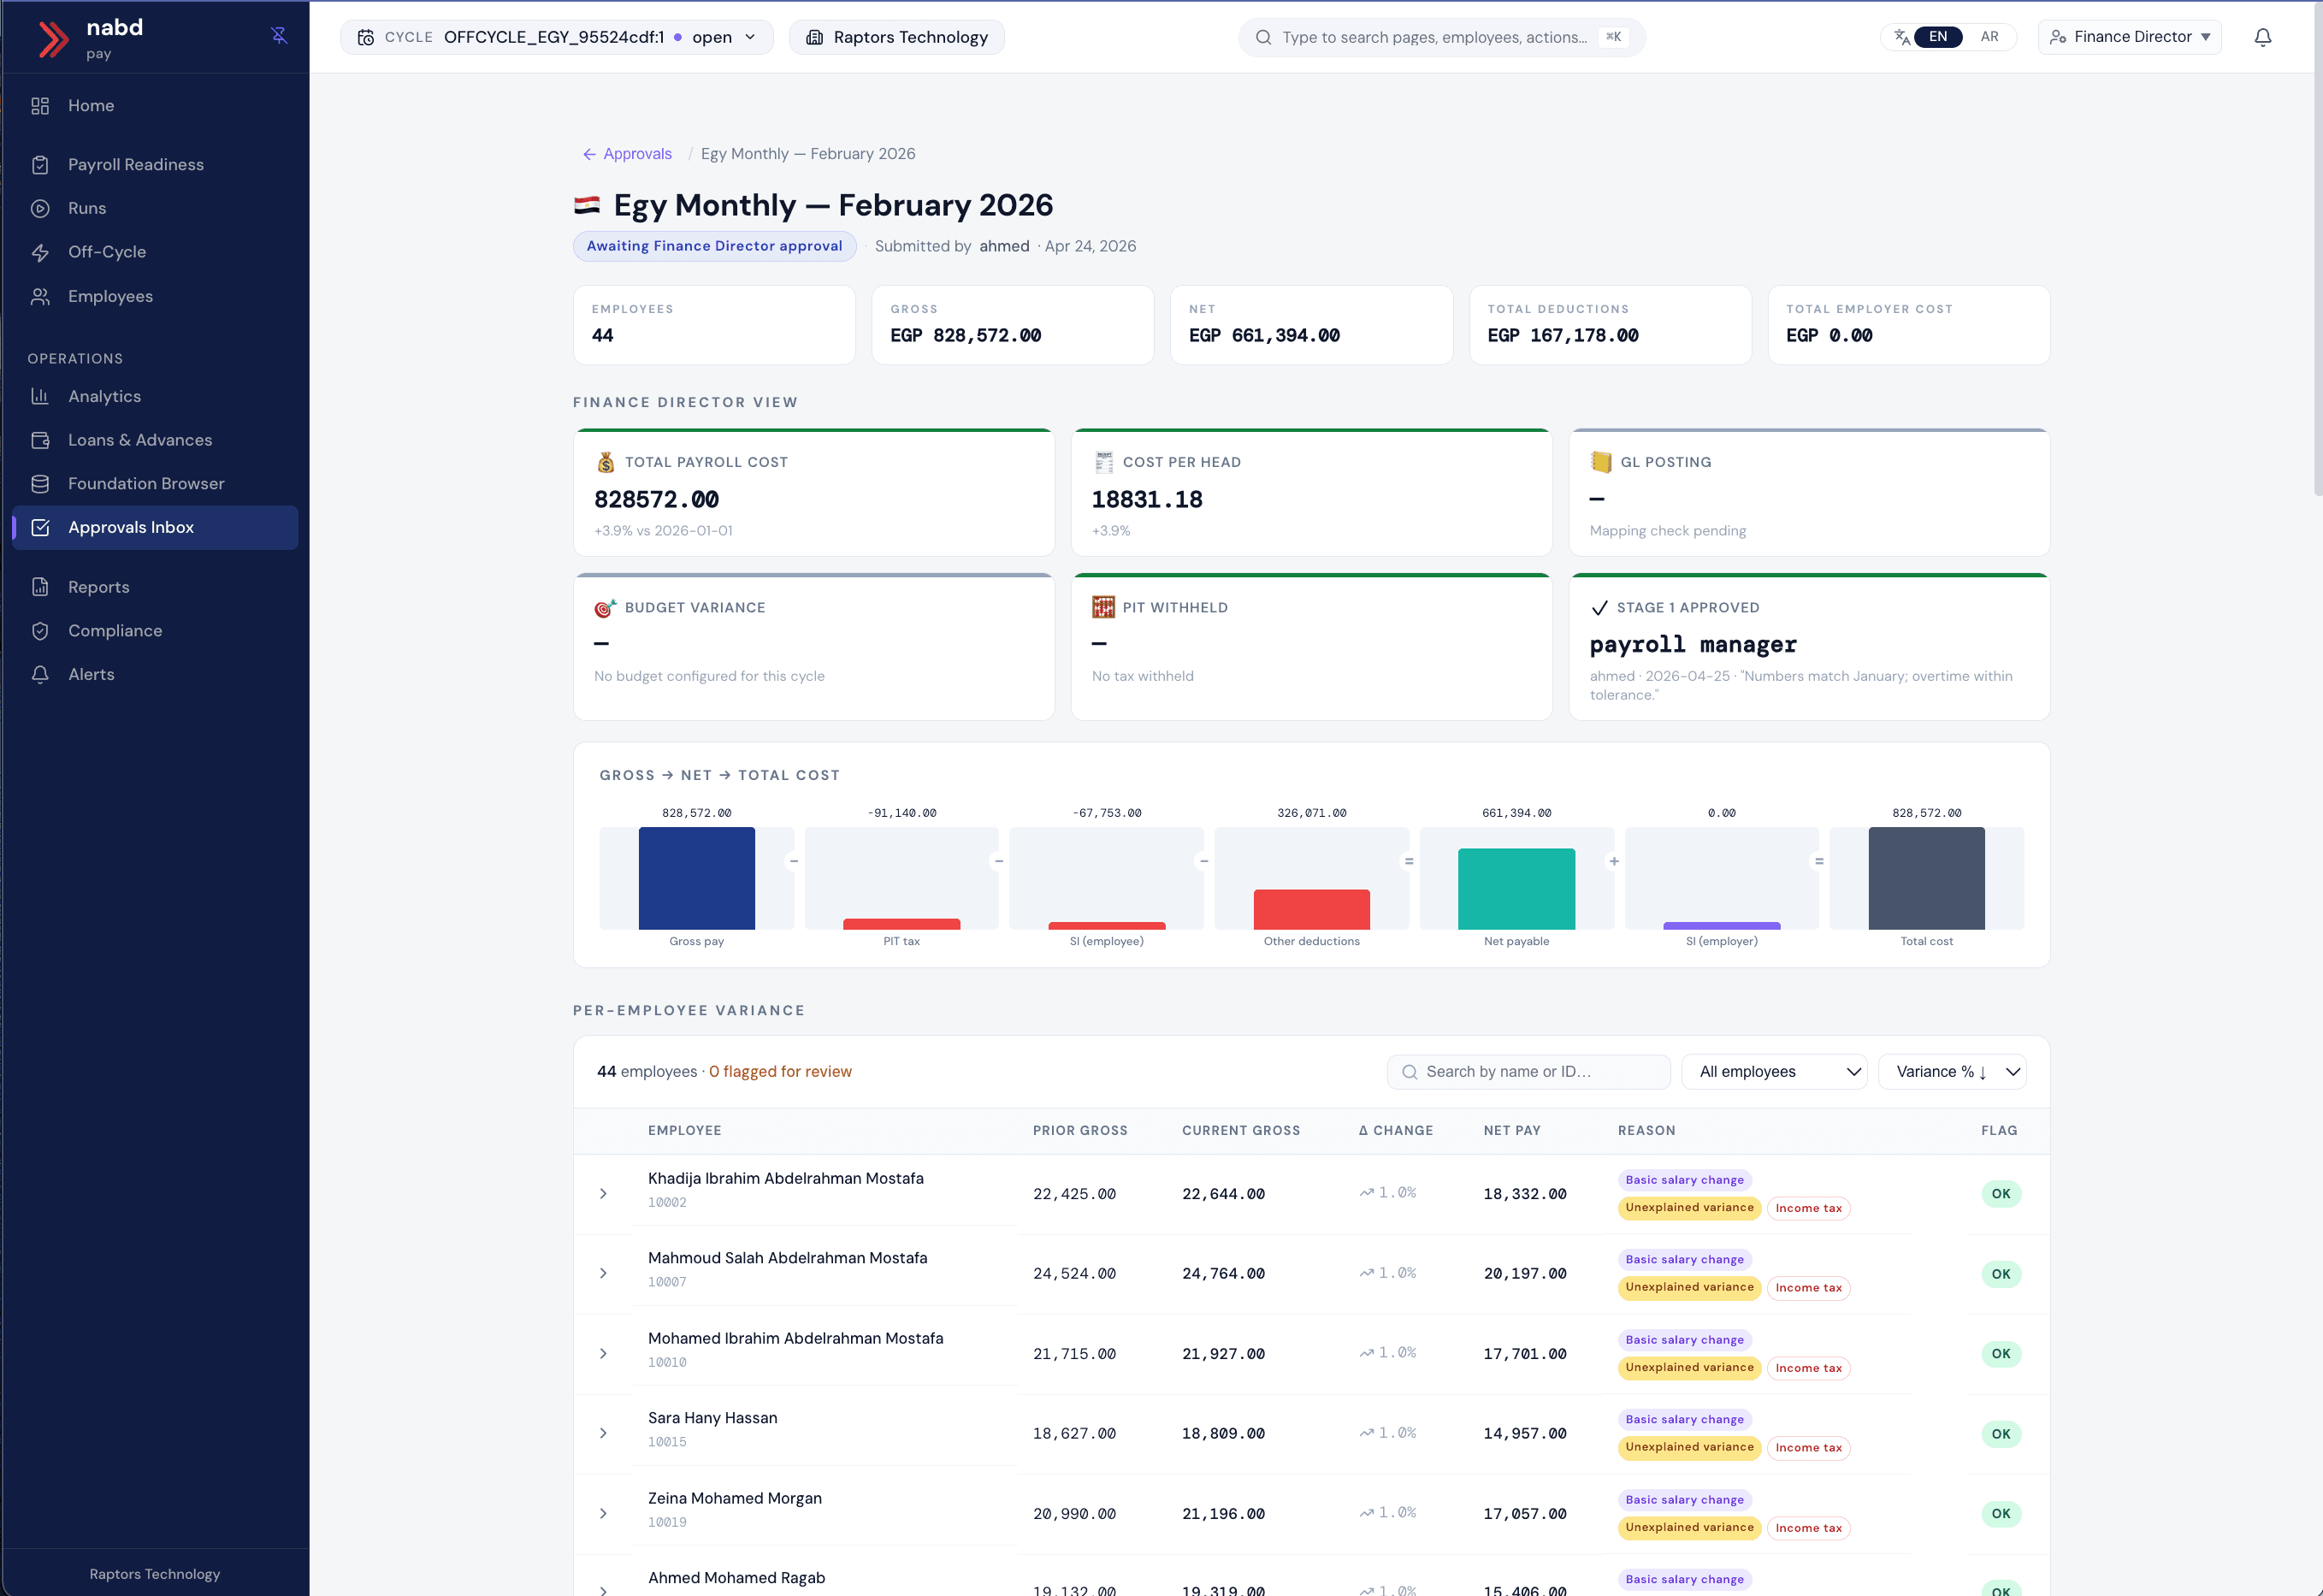Click current gross value 21,196.00
The height and width of the screenshot is (1596, 2323).
(1223, 1514)
